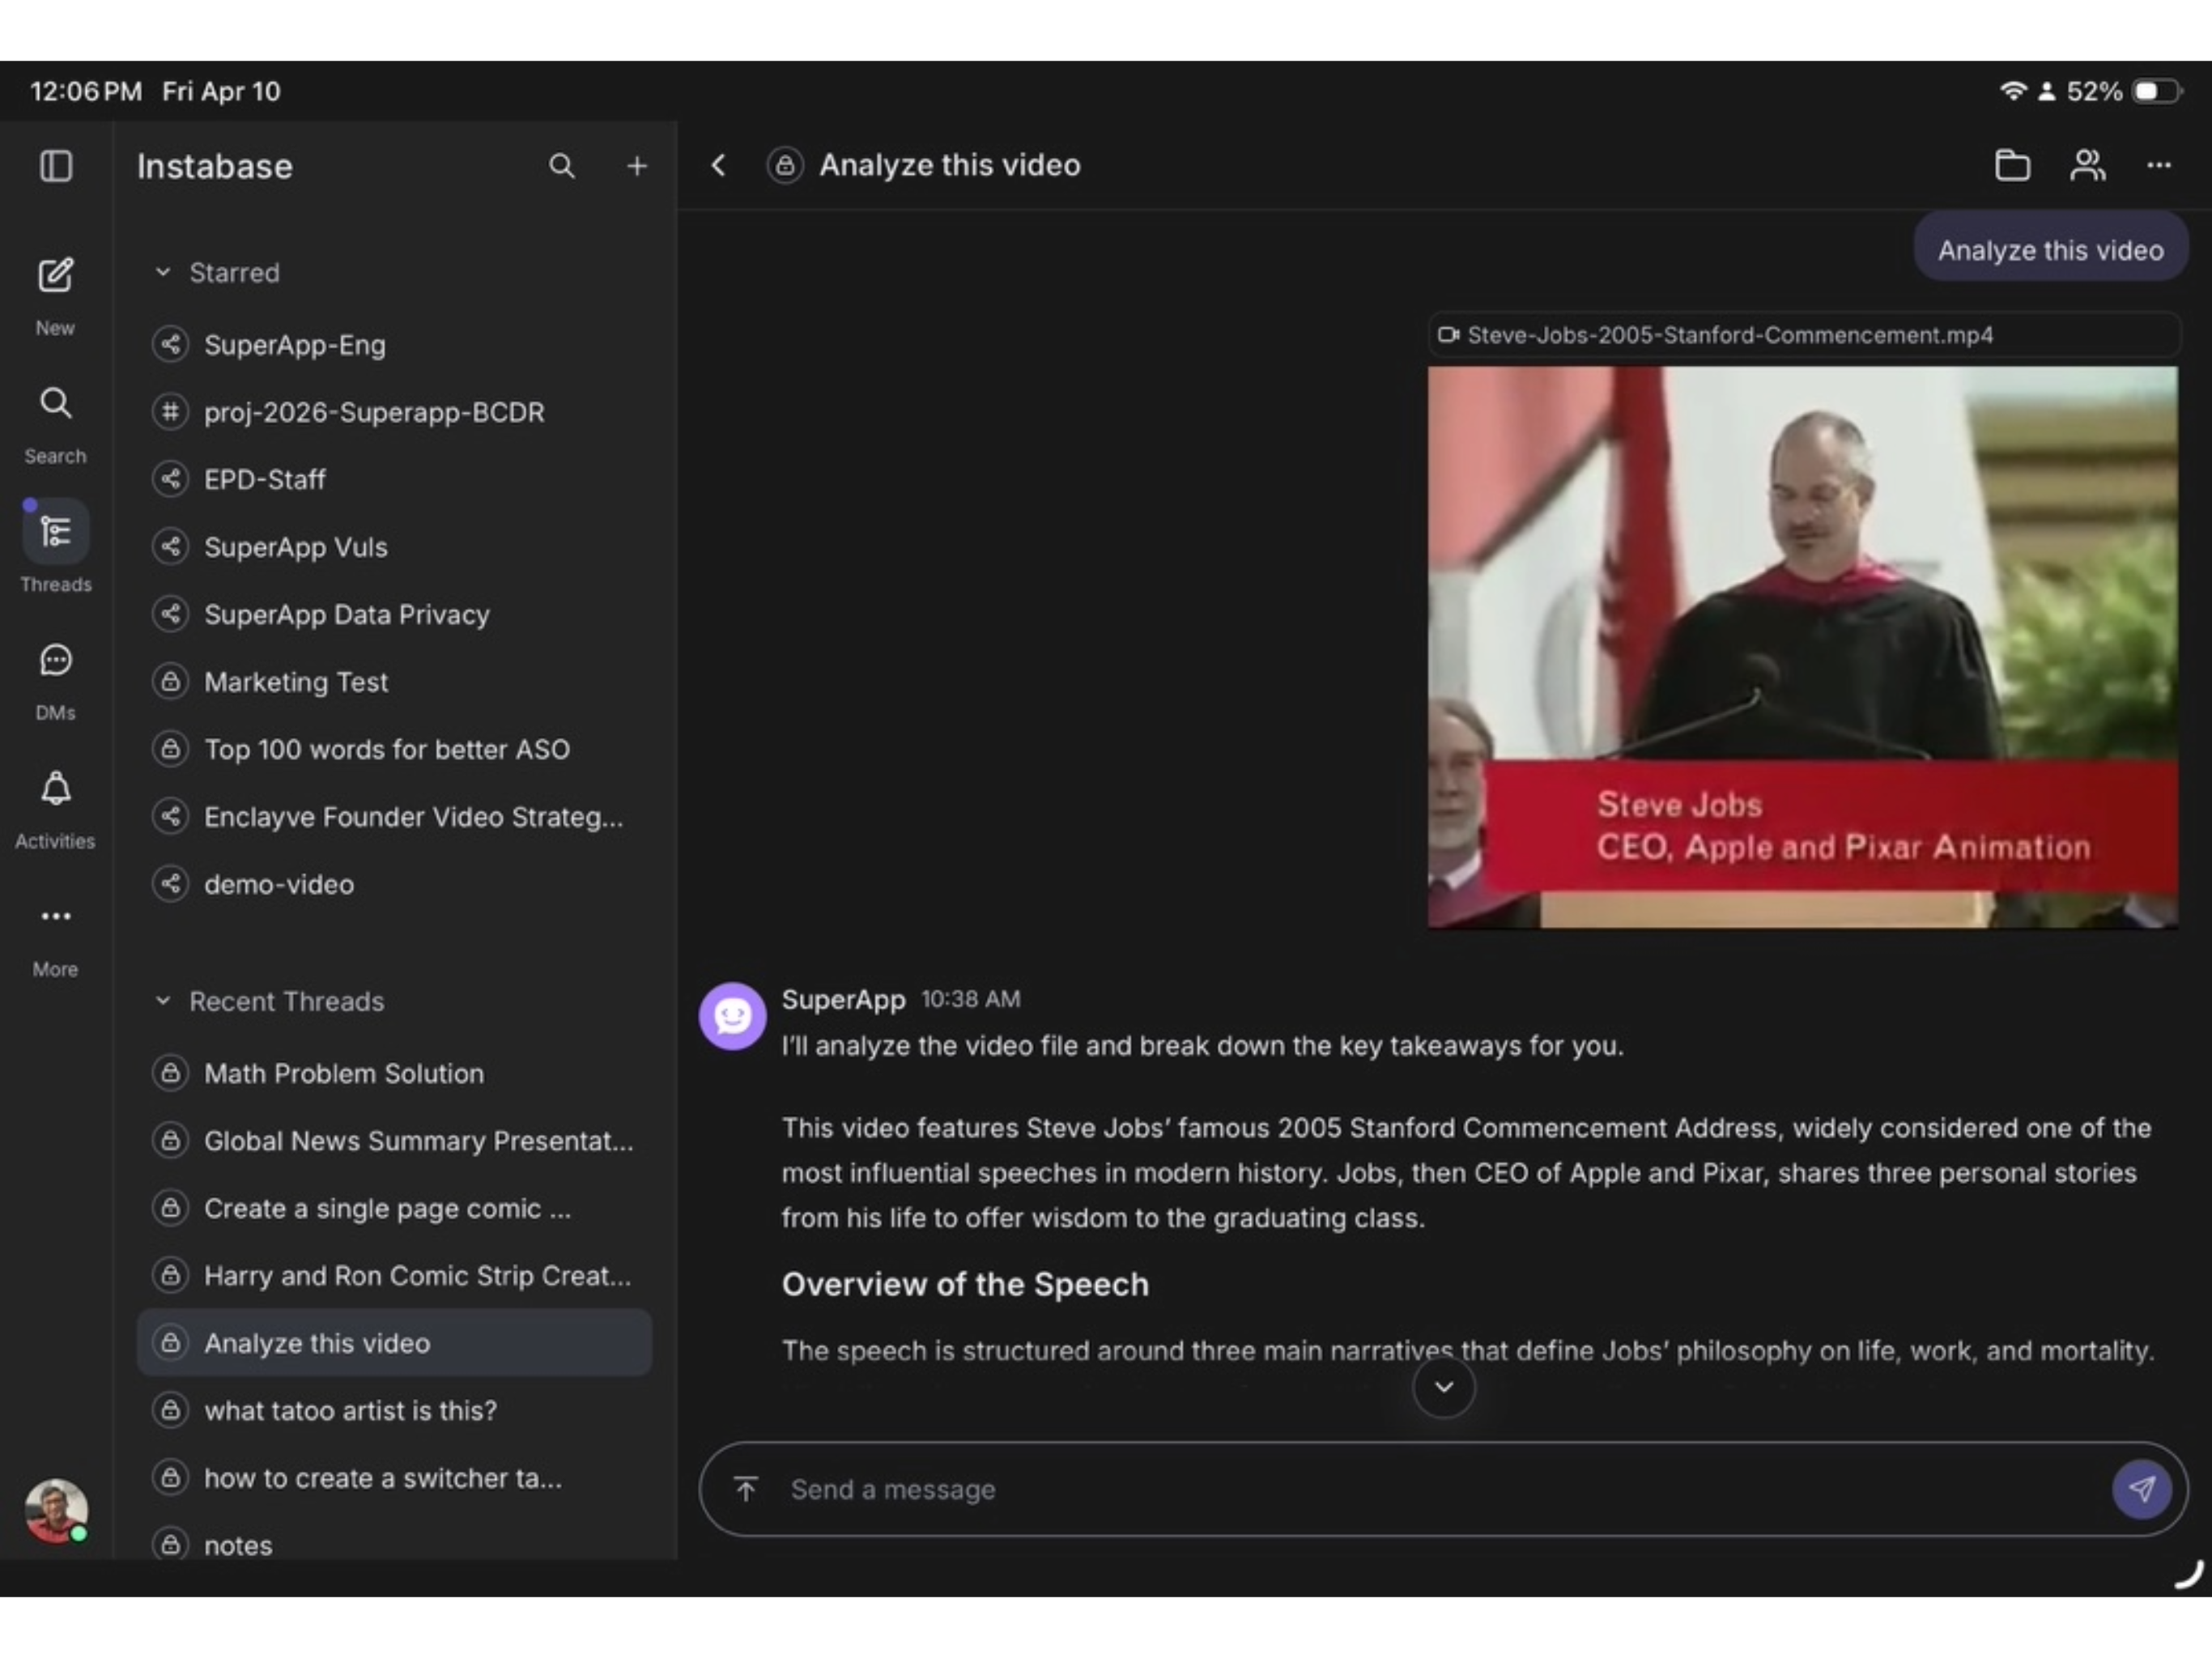This screenshot has width=2212, height=1658.
Task: Search threads using Instabase header magnifier
Action: [x=562, y=166]
